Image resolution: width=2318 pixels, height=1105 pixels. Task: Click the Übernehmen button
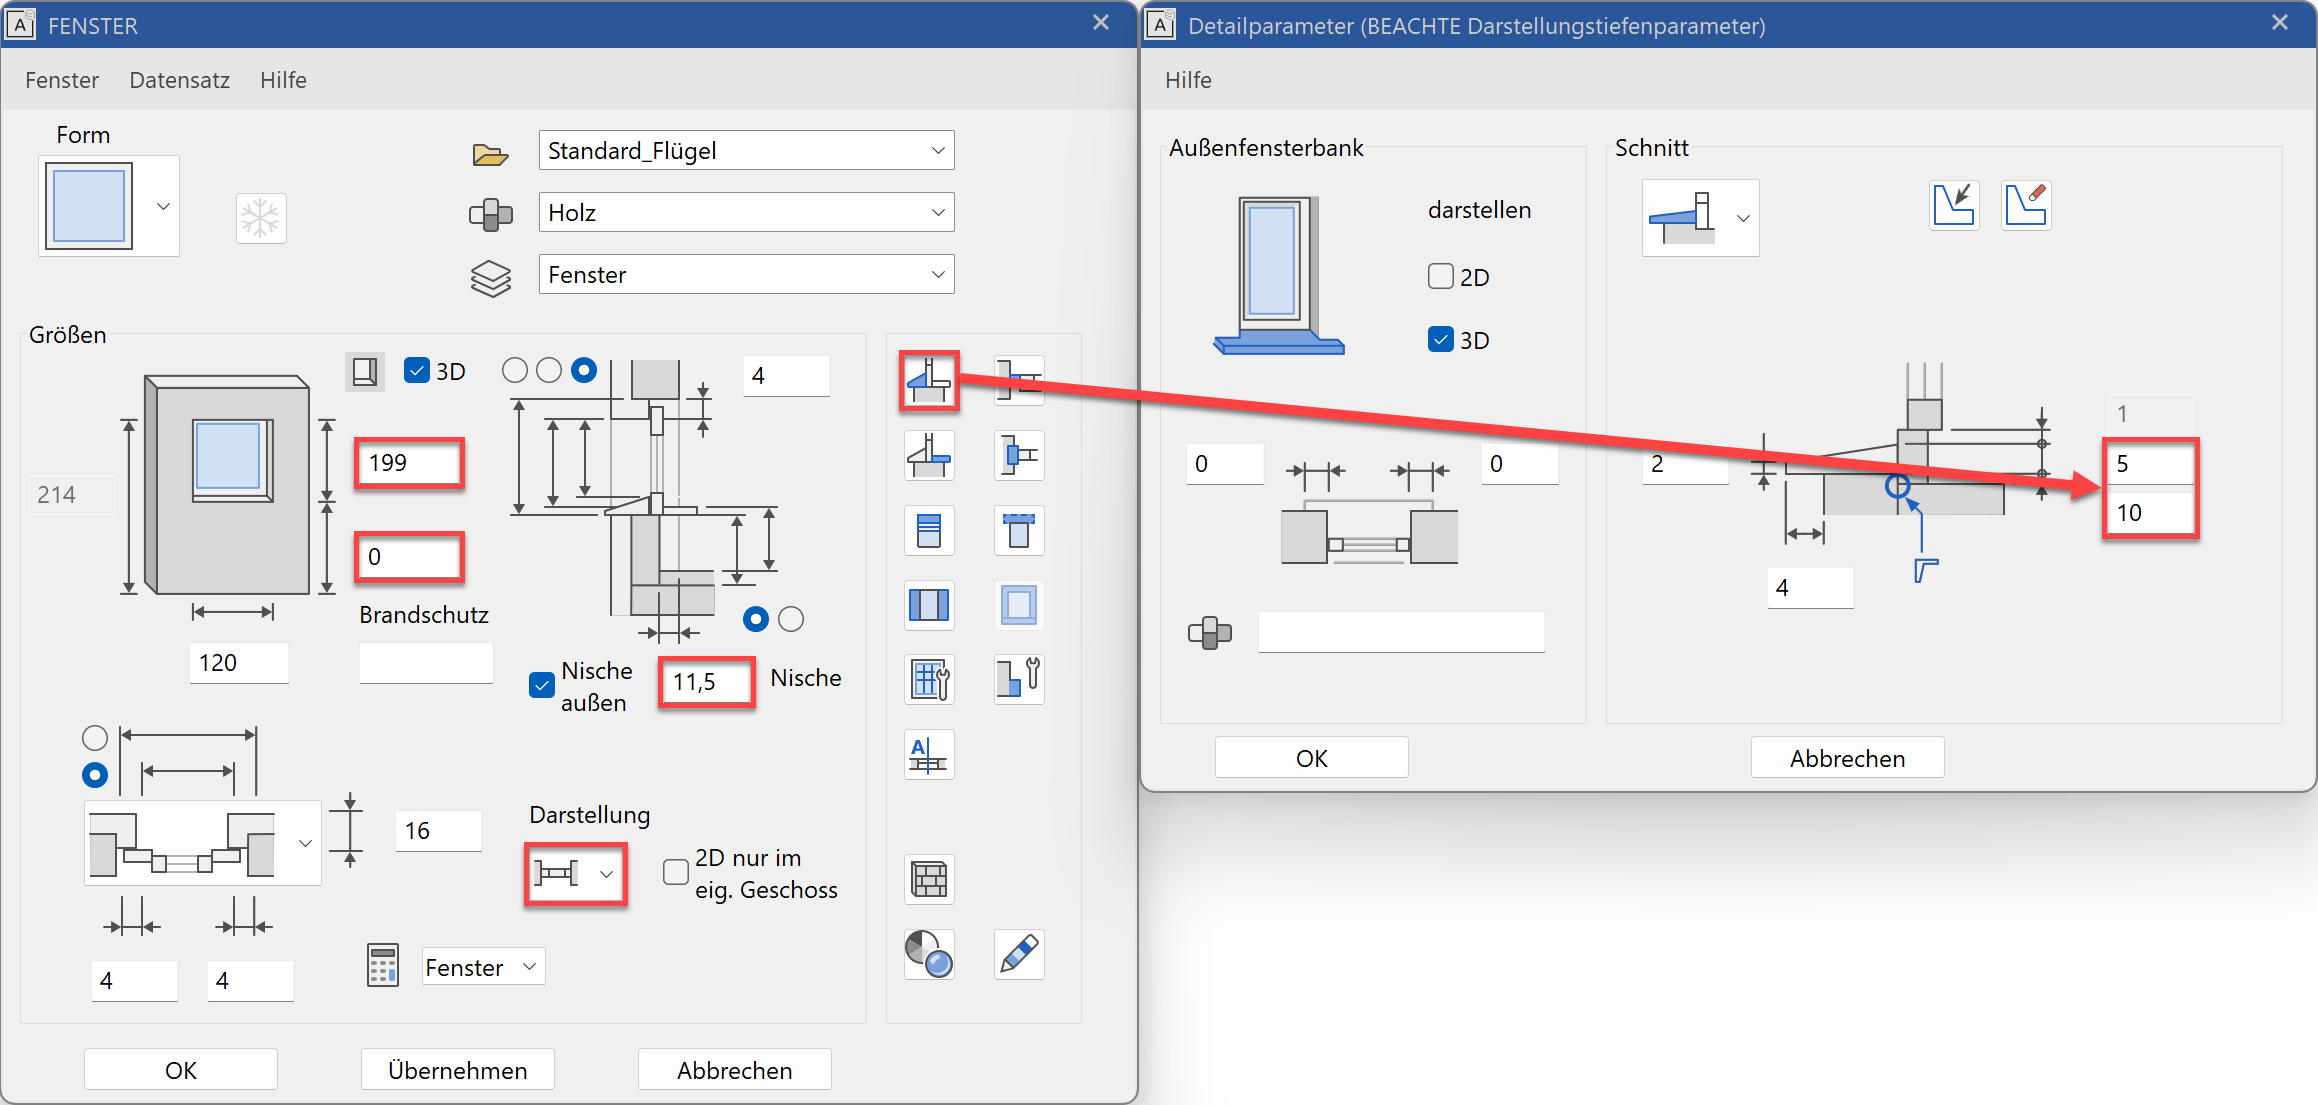tap(457, 1070)
